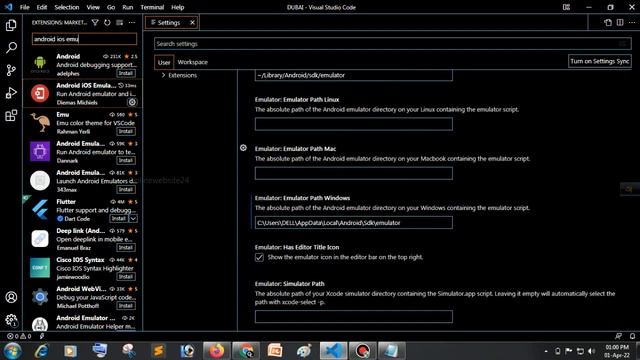Viewport: 640px width, 360px height.
Task: Open the Accounts icon in activity bar
Action: [x=11, y=297]
